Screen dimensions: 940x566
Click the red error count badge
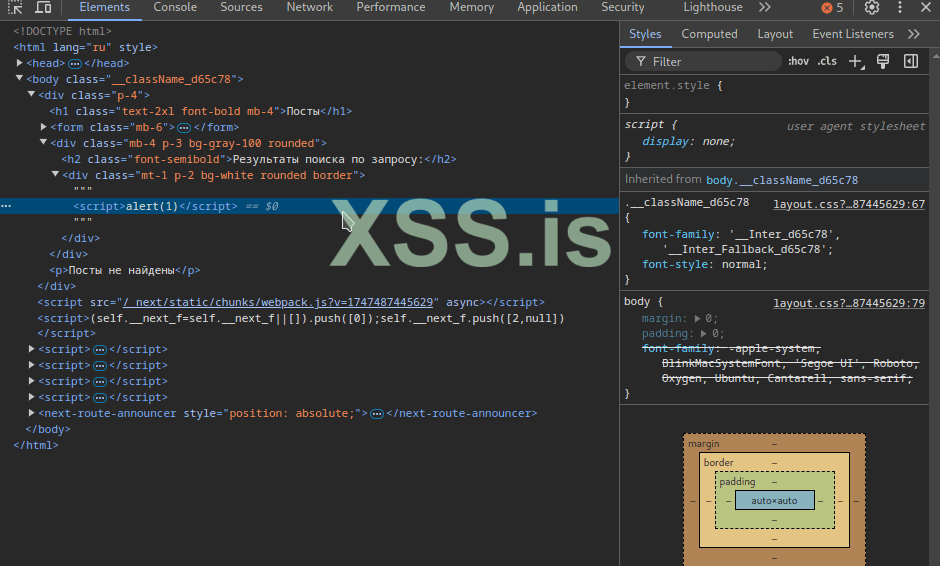[832, 8]
